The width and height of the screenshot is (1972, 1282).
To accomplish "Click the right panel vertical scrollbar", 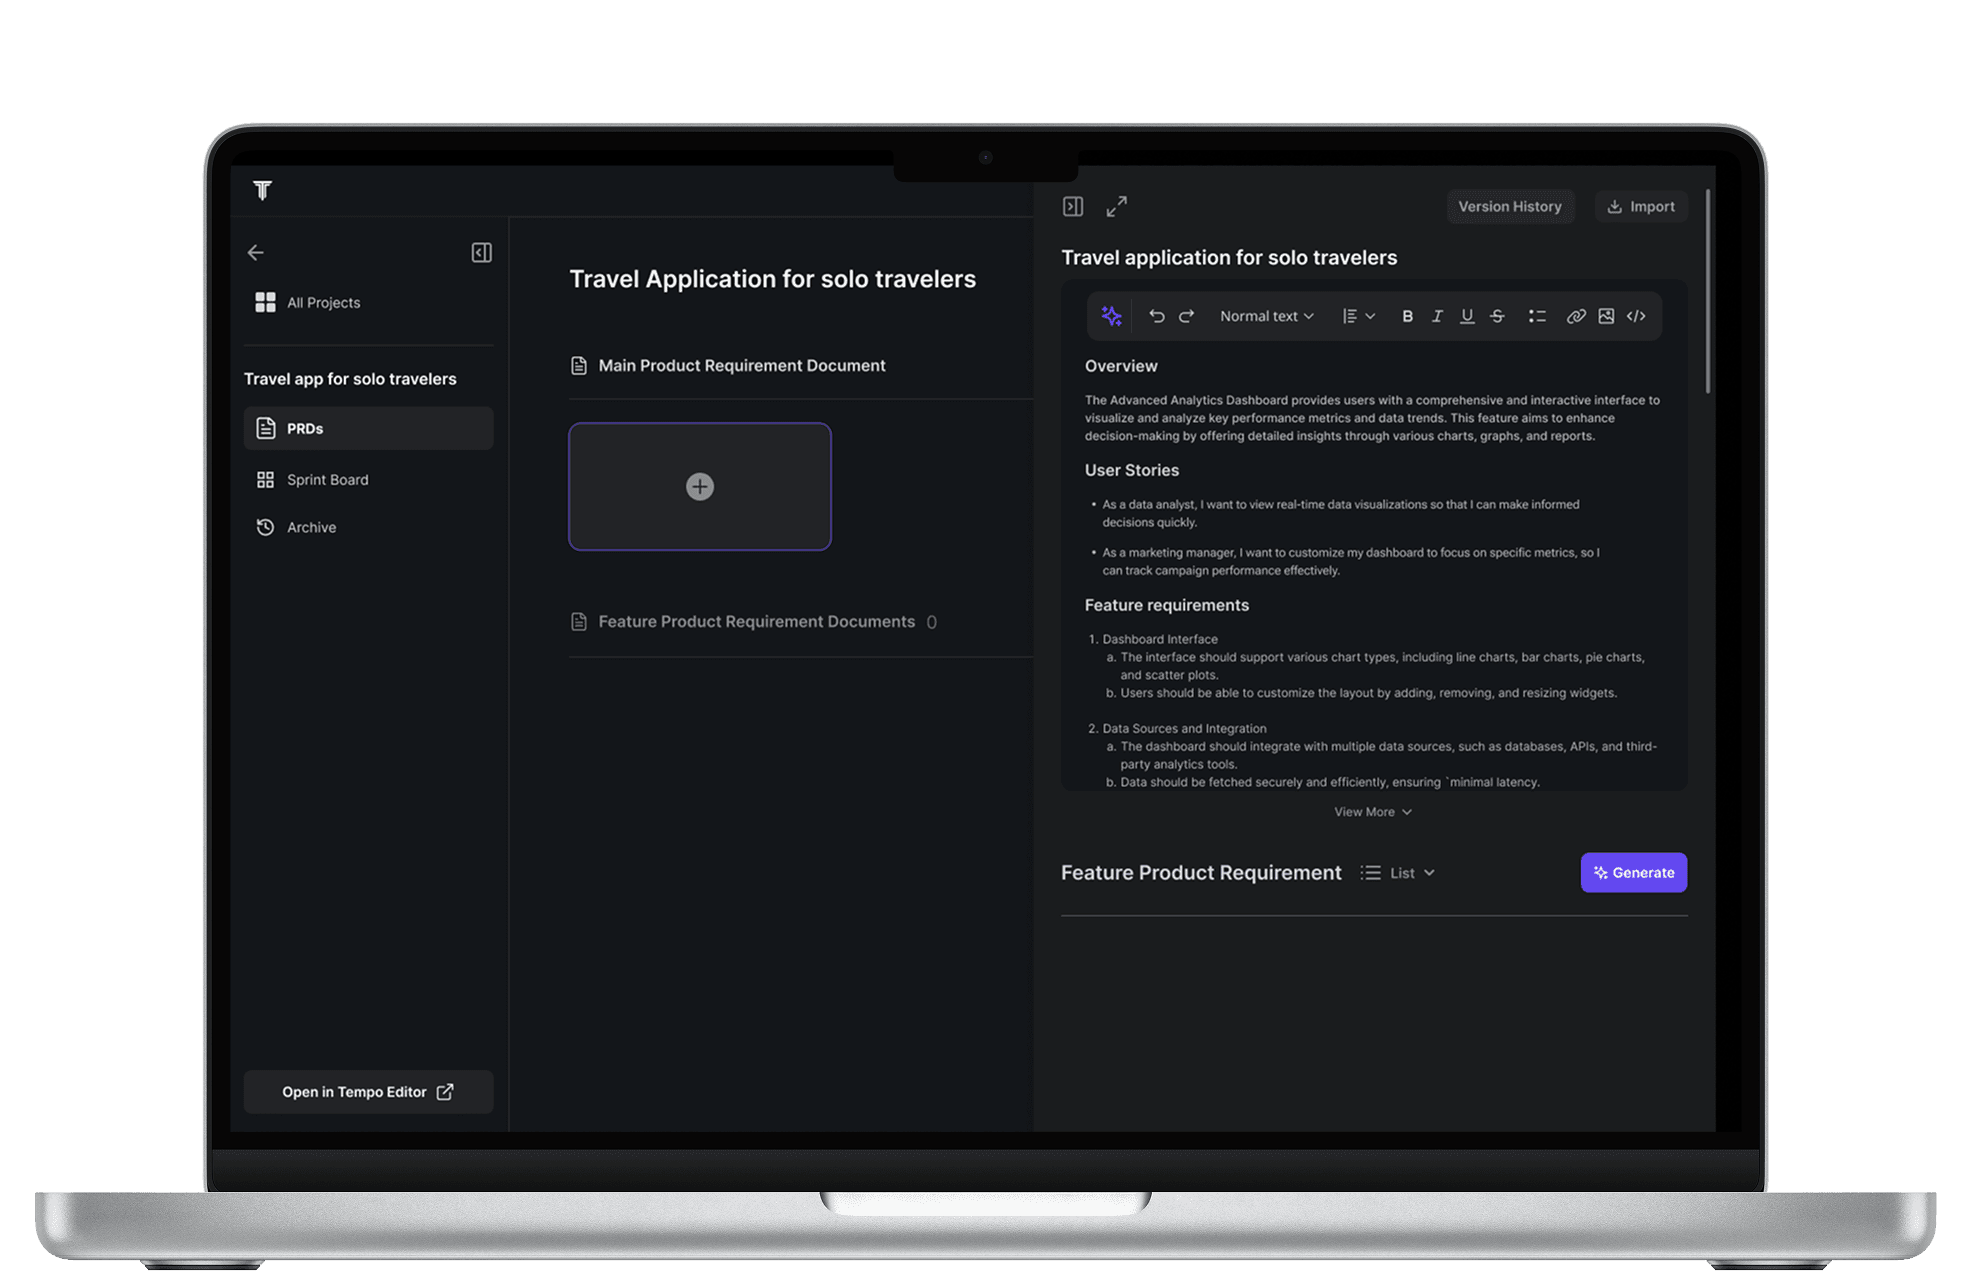I will click(x=1708, y=292).
